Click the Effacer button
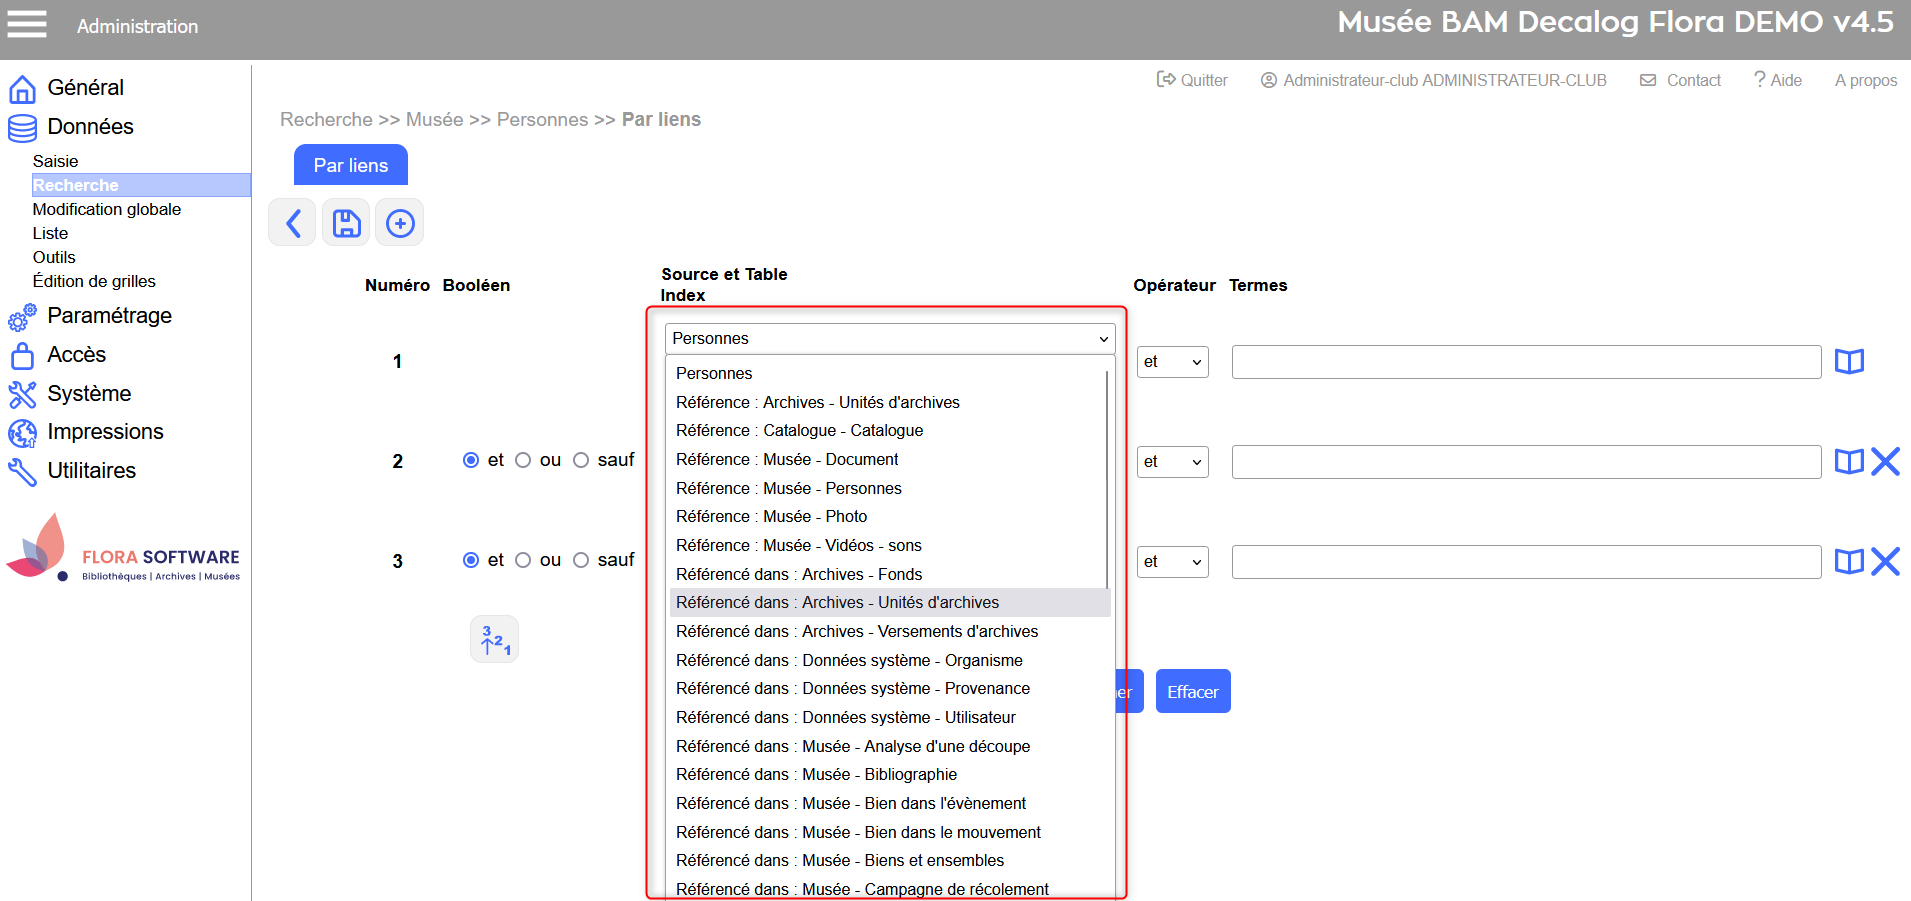Viewport: 1911px width, 901px height. [1193, 691]
